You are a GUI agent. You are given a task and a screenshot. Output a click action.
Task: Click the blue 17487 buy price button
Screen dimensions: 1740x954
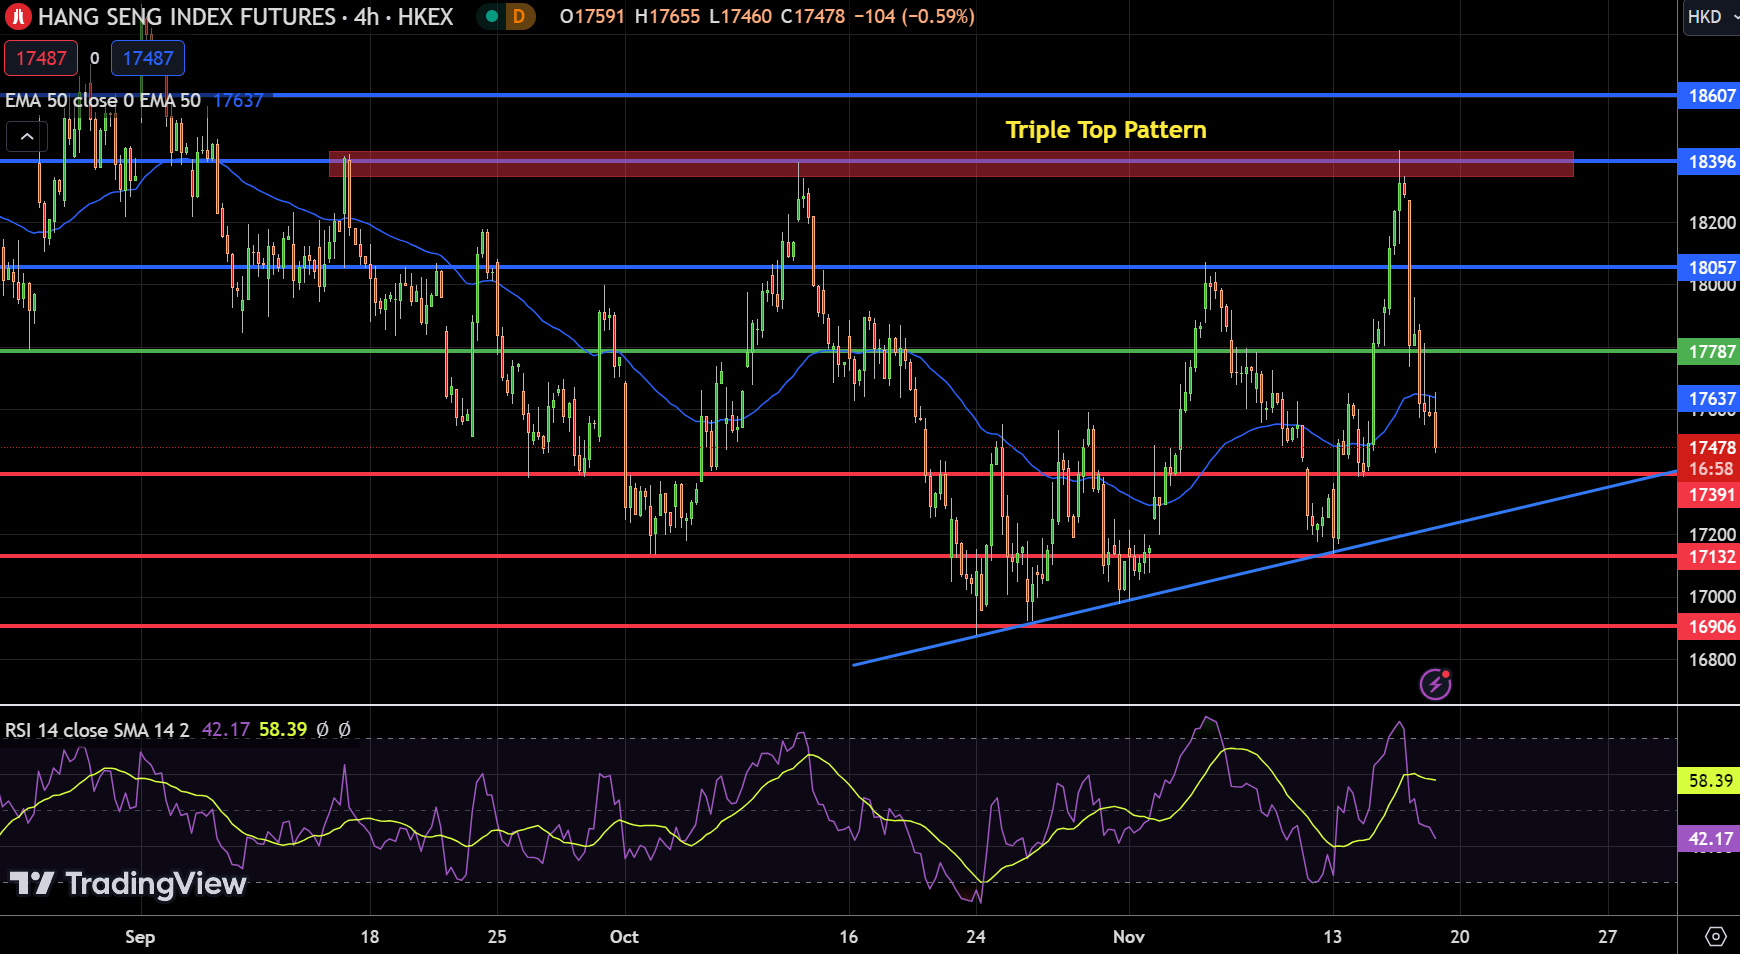[x=148, y=58]
